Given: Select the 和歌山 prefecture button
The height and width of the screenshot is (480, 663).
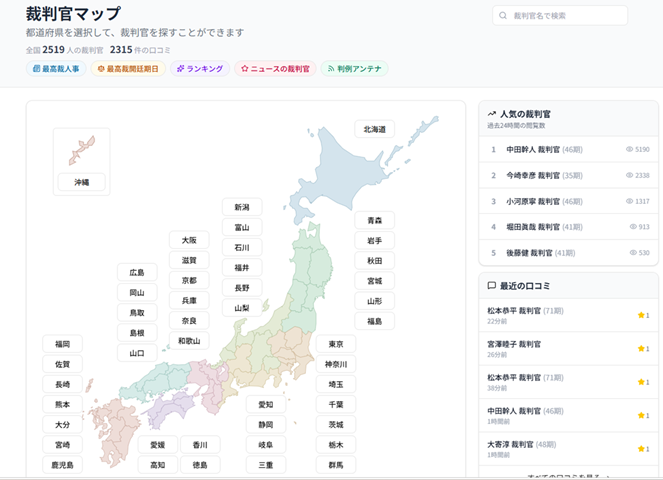Looking at the screenshot, I should [189, 341].
